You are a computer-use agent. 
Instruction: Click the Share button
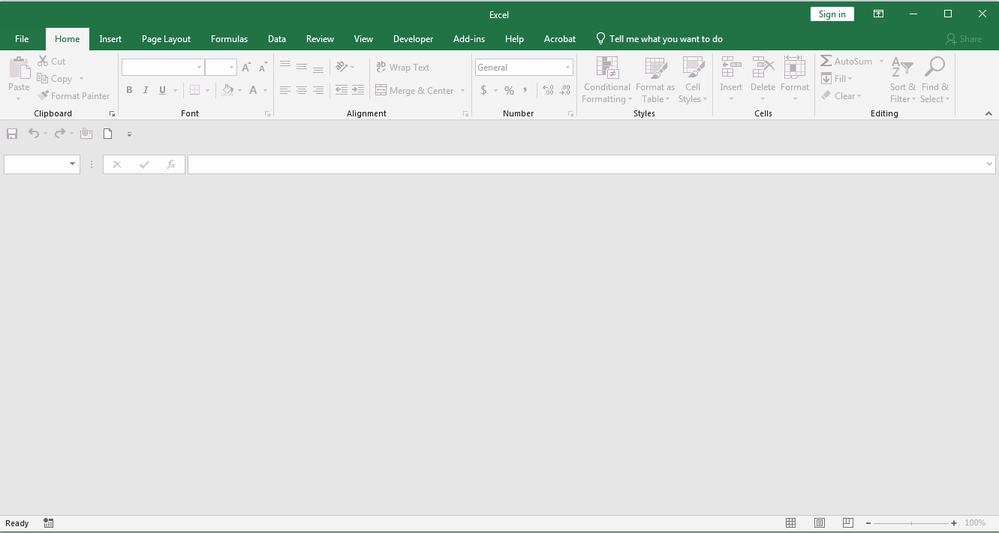click(x=963, y=39)
